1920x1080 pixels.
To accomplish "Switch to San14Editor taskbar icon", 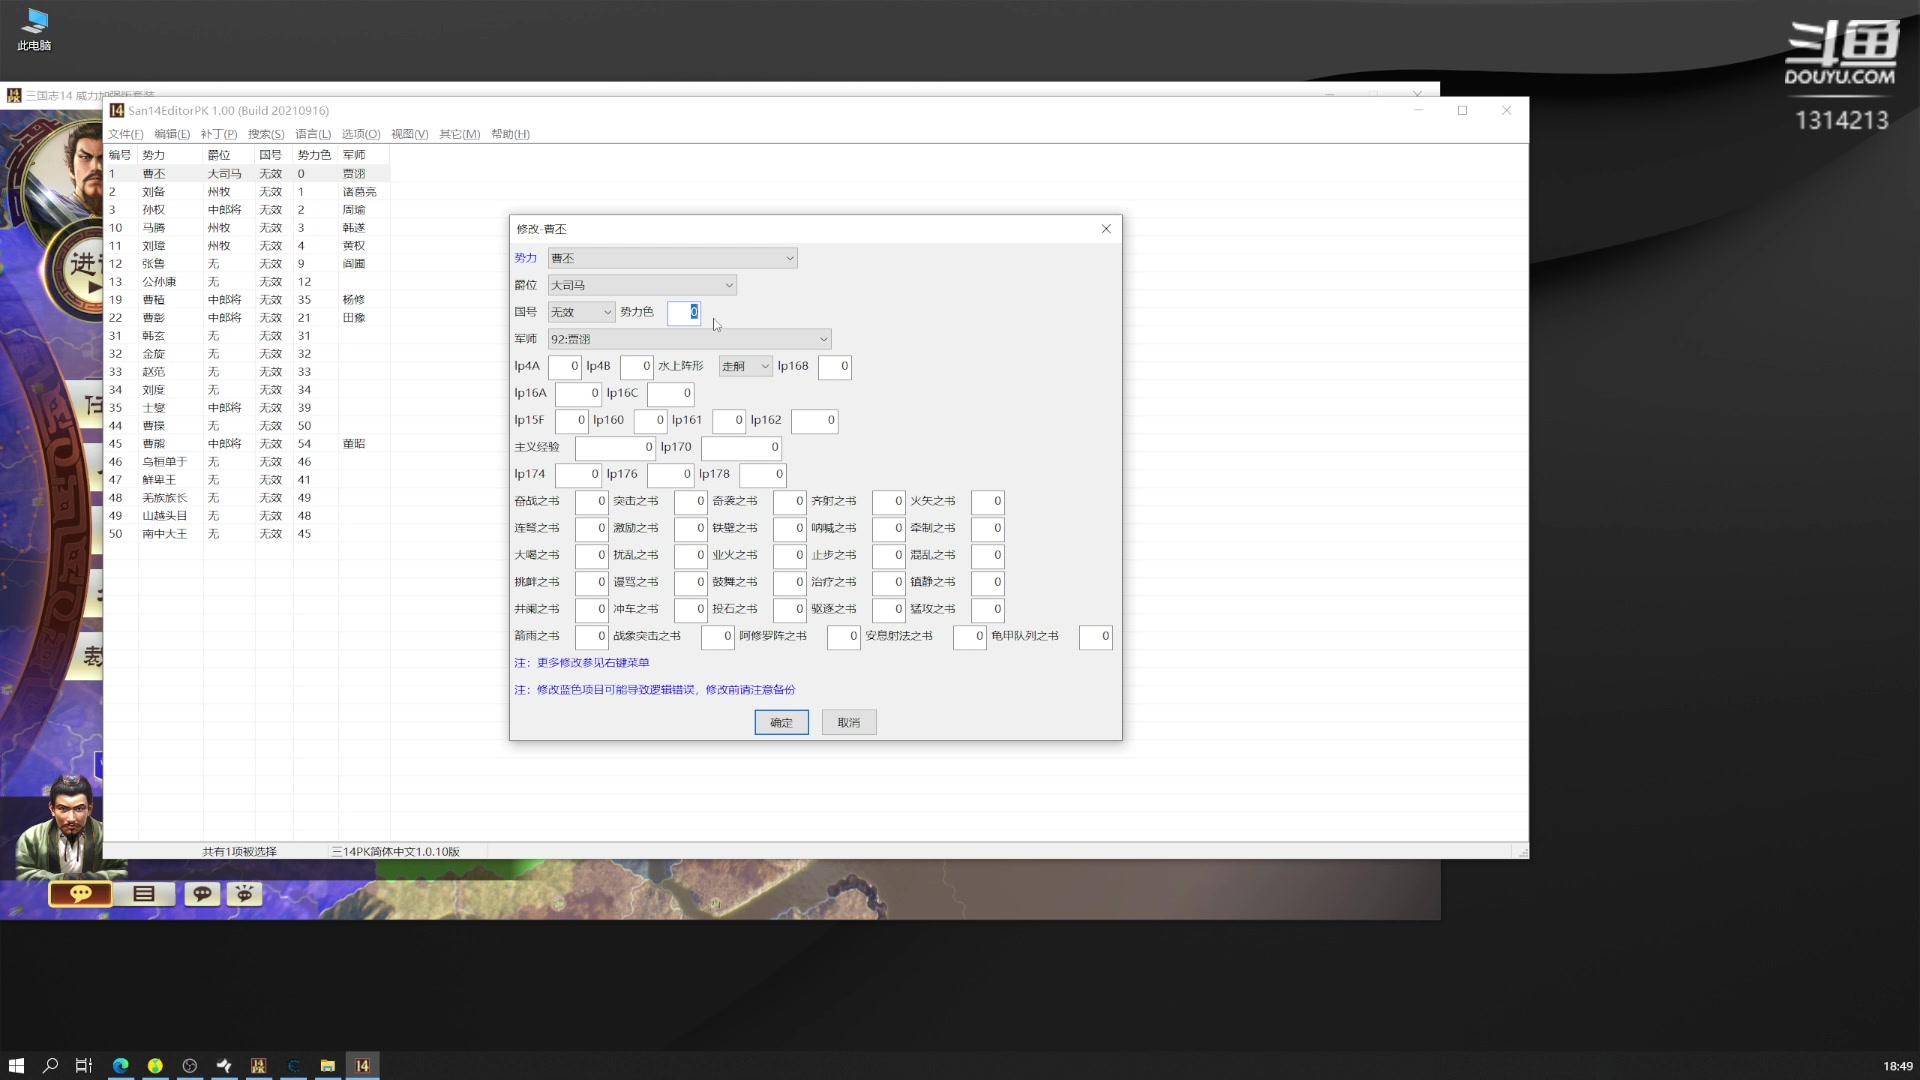I will 362,1066.
